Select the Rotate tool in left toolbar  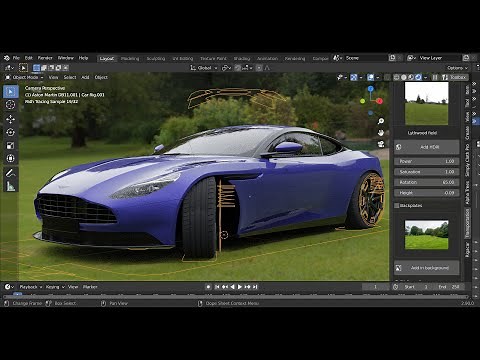(11, 132)
